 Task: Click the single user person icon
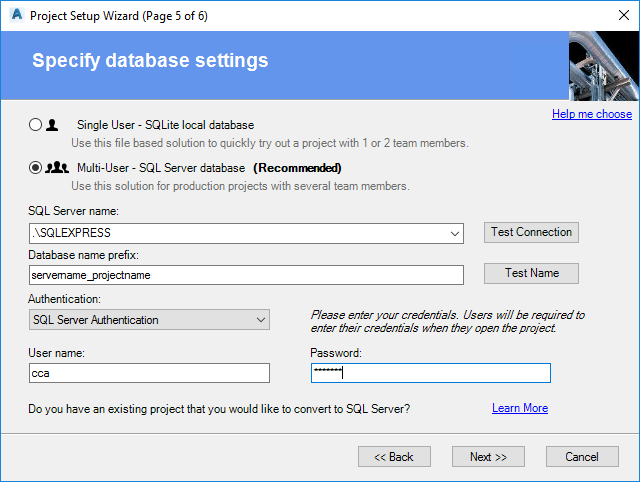[53, 125]
